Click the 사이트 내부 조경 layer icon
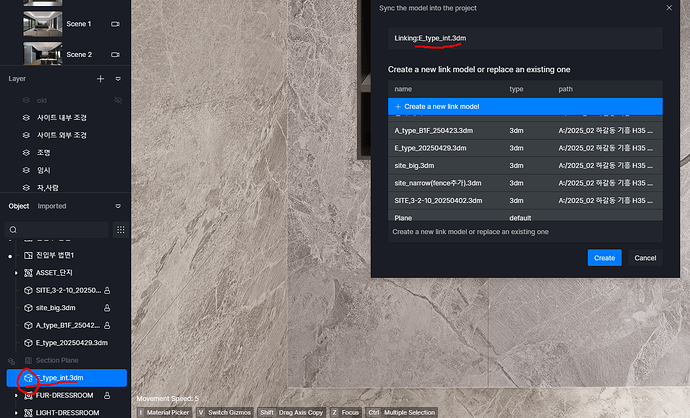Screen dimensions: 690x418 pyautogui.click(x=26, y=117)
